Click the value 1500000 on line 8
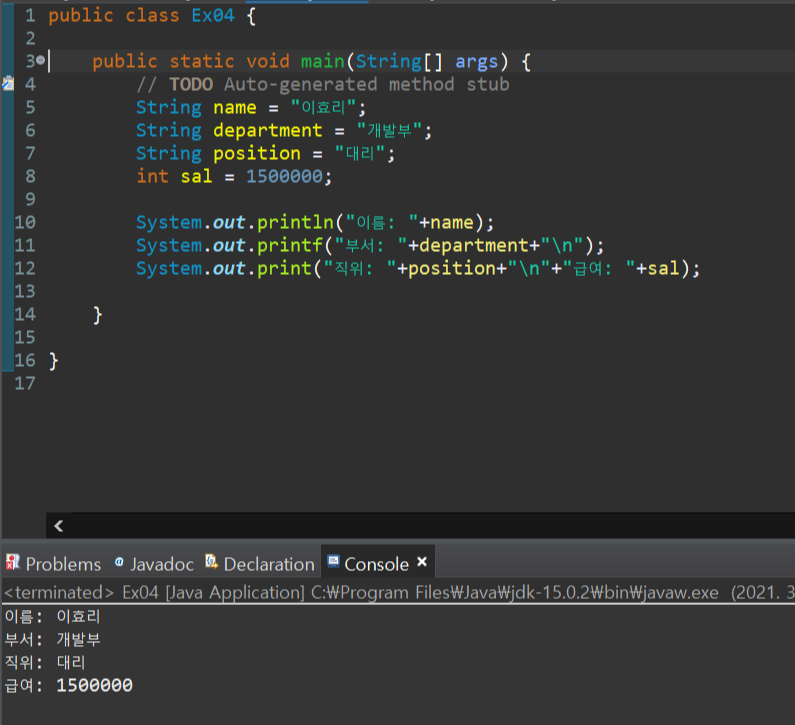 tap(284, 176)
